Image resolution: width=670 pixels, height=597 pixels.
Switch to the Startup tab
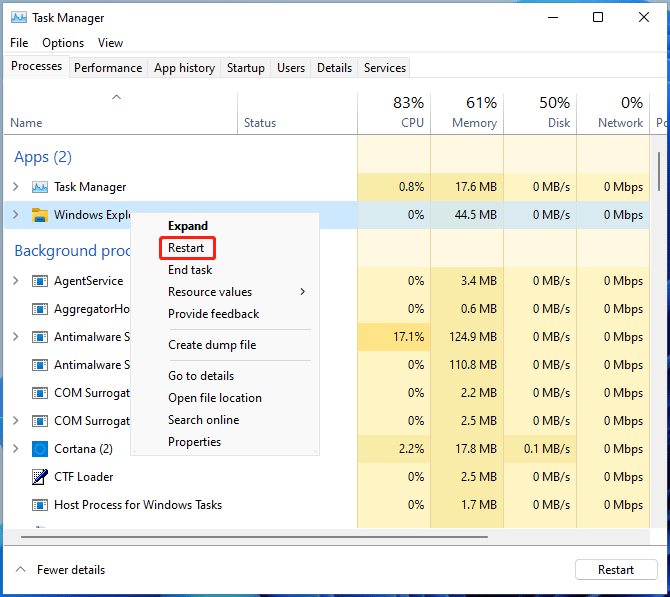[x=245, y=68]
